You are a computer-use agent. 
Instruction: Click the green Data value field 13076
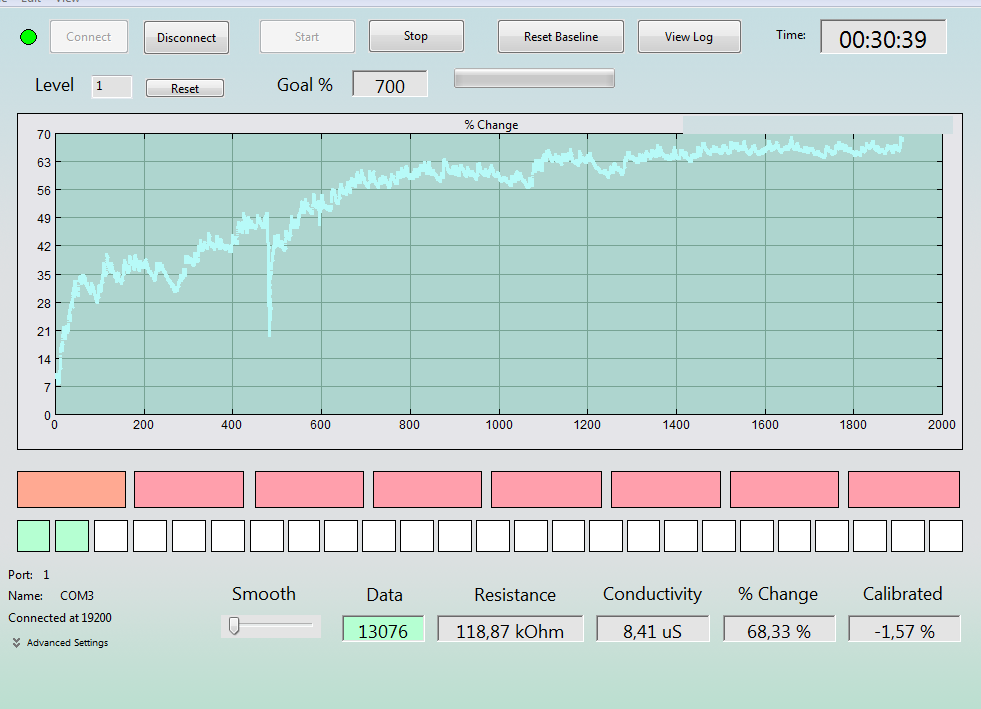tap(383, 629)
